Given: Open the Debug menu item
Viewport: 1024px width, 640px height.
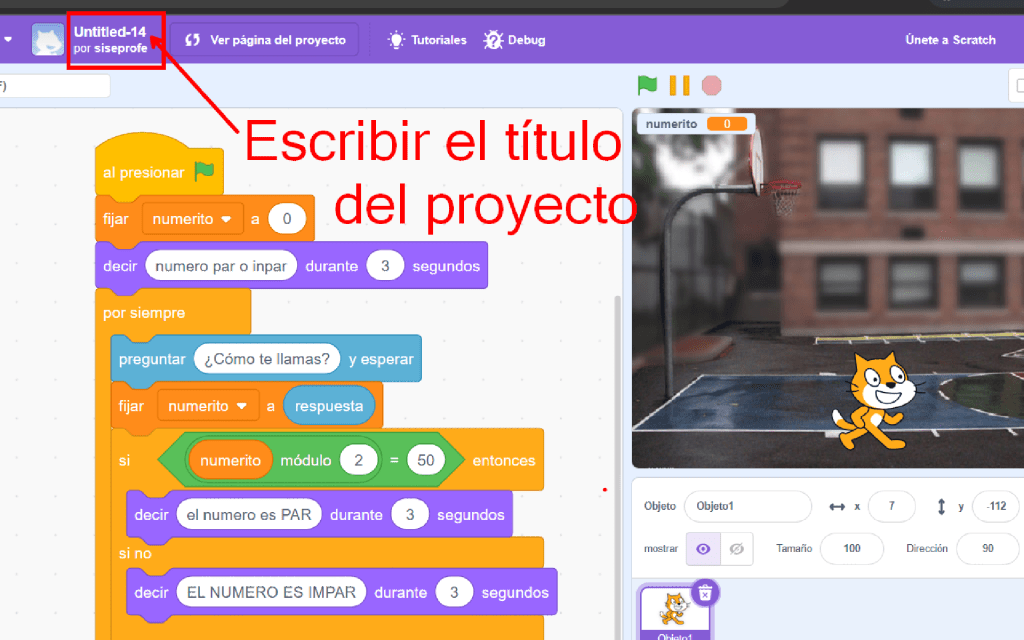Looking at the screenshot, I should (526, 40).
